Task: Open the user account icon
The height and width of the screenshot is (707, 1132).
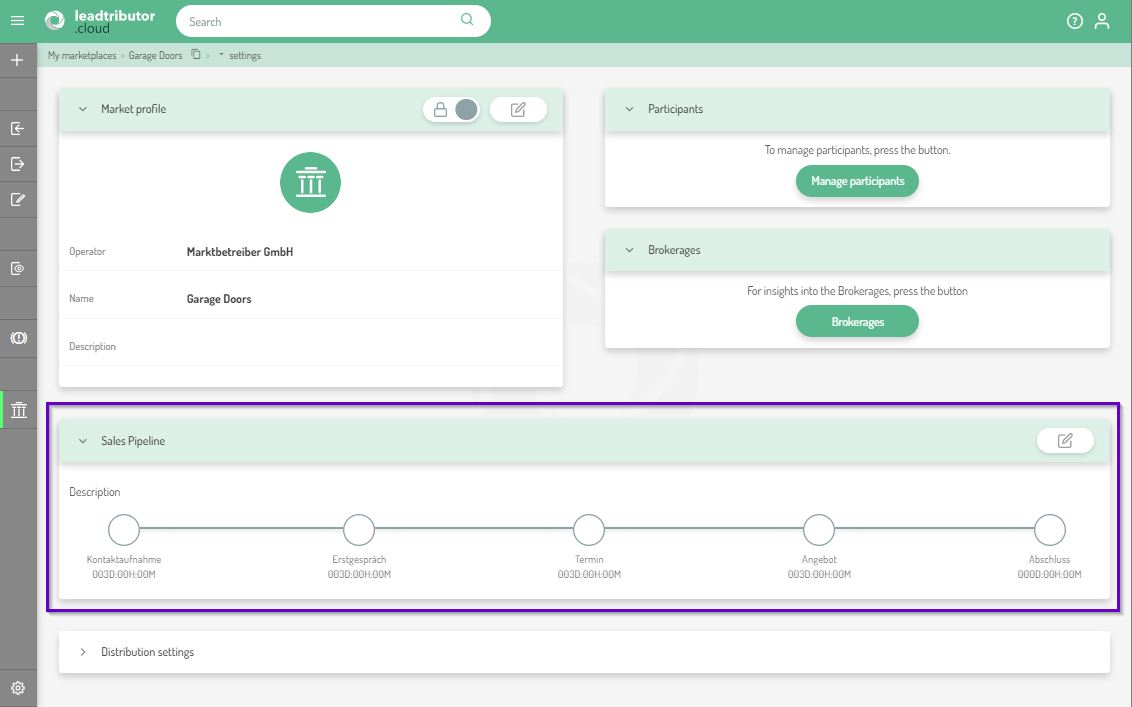Action: [1102, 21]
